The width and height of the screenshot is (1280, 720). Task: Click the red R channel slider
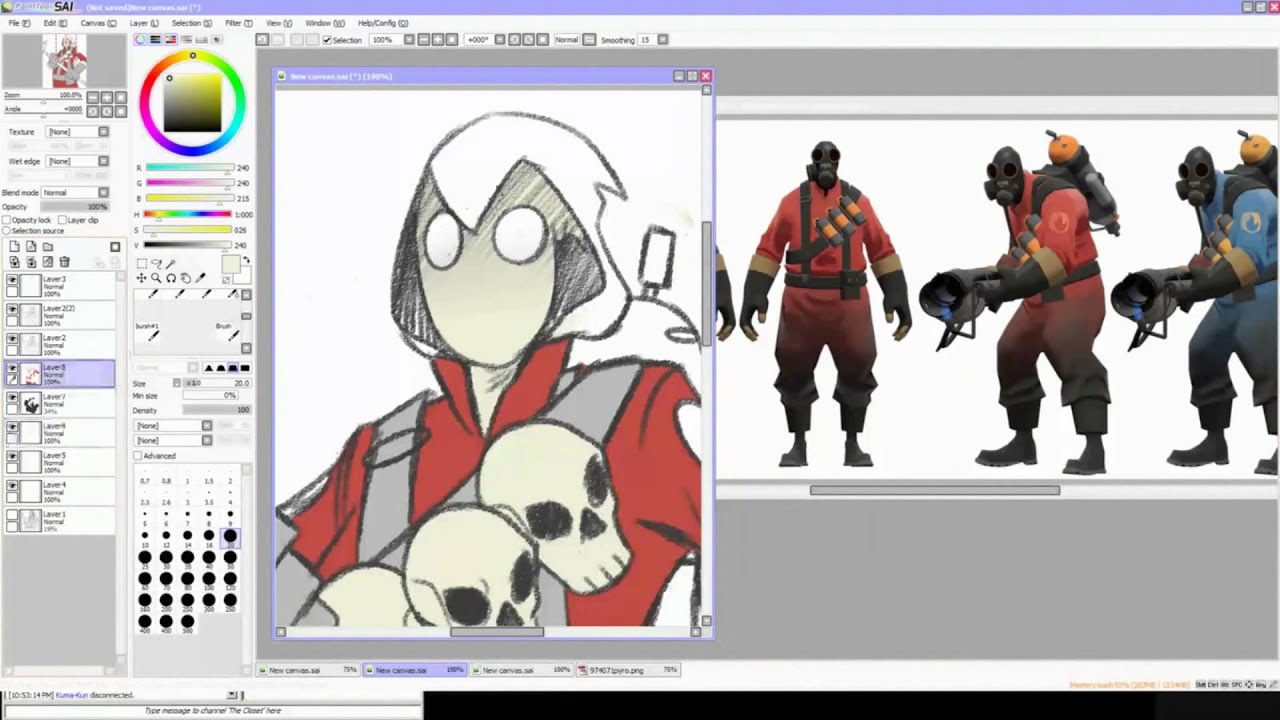(x=189, y=168)
